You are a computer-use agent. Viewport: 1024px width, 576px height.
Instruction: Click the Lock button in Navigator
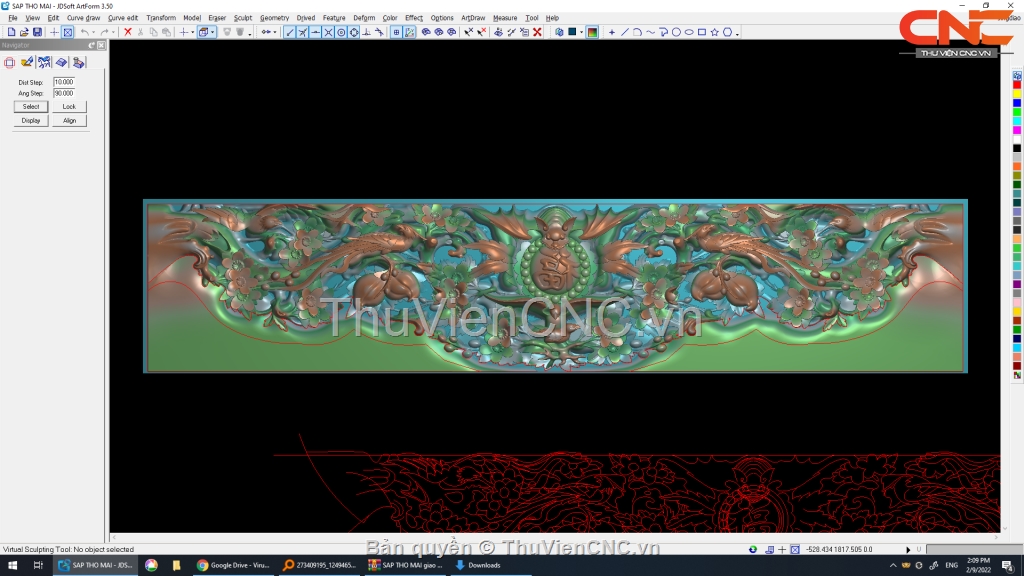pos(69,106)
